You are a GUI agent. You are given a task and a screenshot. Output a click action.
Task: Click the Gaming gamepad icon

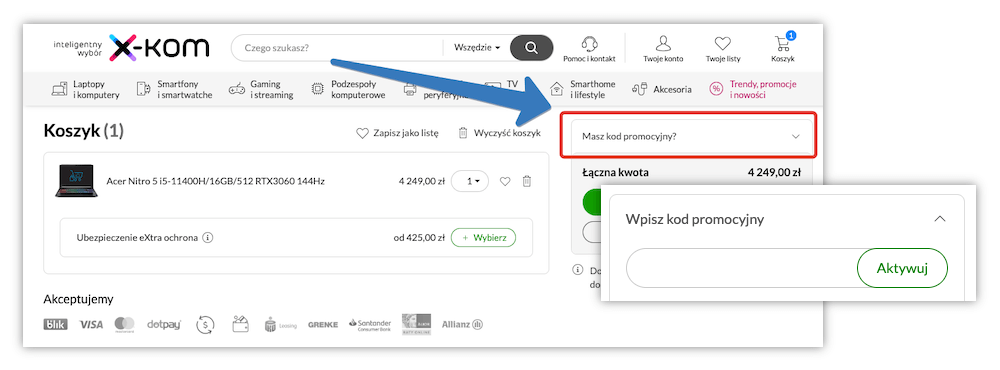coord(237,89)
